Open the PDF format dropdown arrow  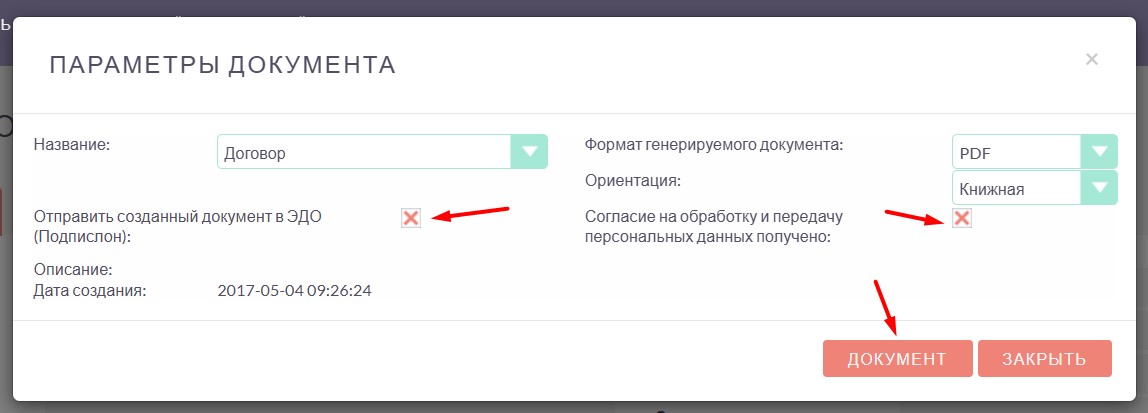pyautogui.click(x=1099, y=152)
